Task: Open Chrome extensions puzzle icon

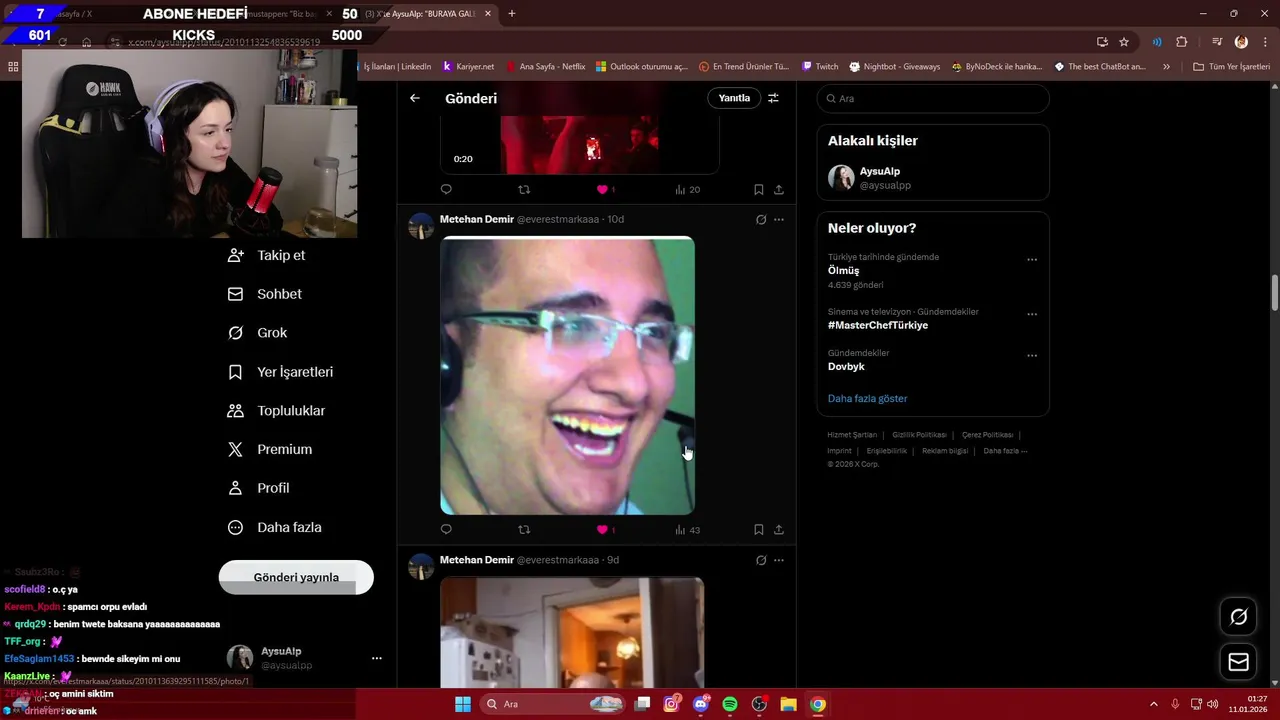Action: click(1182, 42)
